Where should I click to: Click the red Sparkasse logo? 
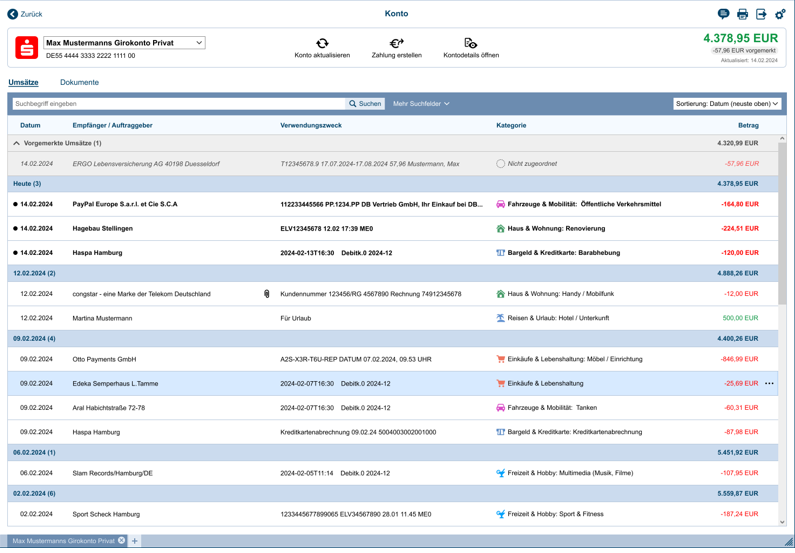point(26,48)
